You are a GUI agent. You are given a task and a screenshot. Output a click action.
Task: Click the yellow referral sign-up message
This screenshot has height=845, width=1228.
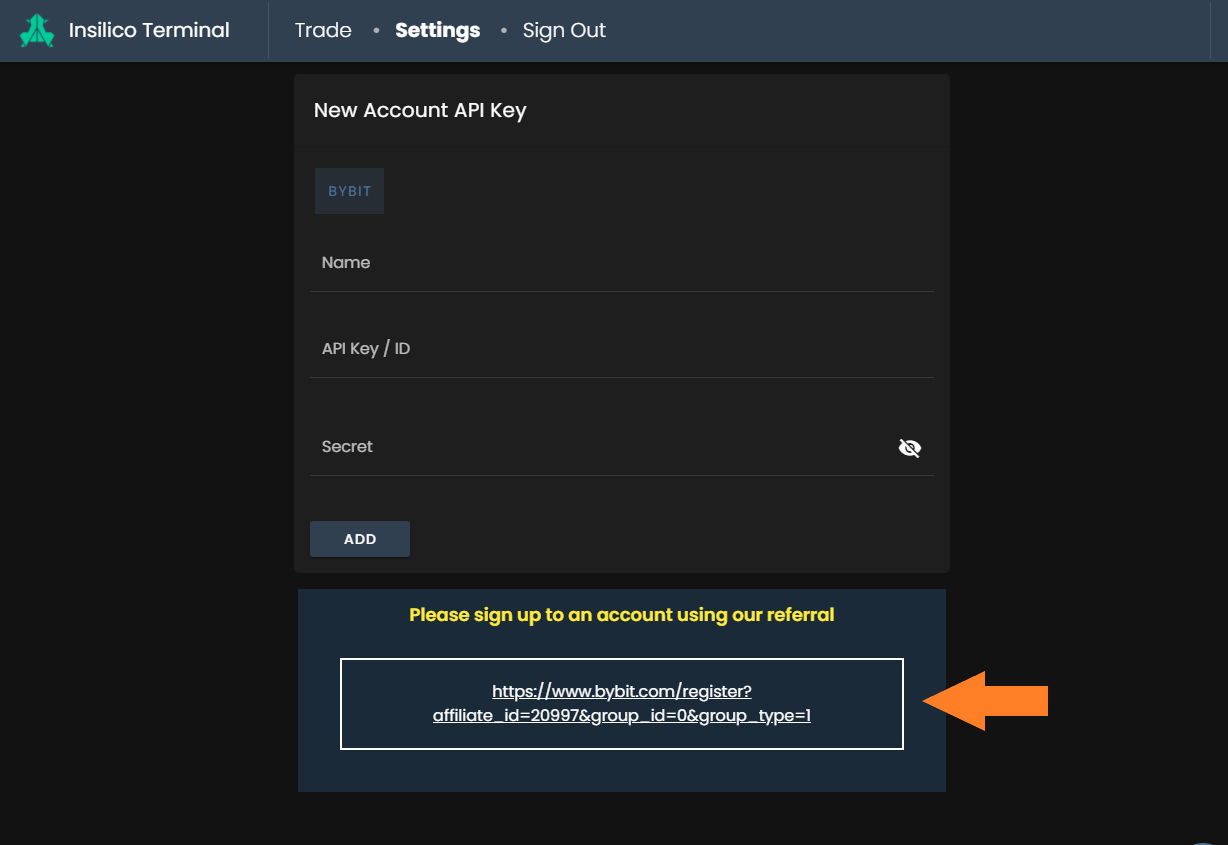coord(621,615)
